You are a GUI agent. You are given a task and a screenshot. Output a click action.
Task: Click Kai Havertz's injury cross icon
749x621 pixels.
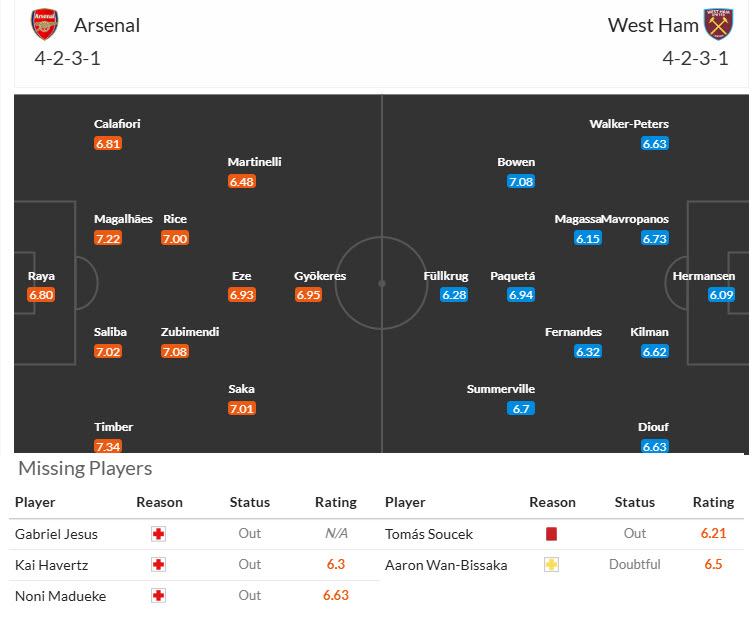[158, 565]
